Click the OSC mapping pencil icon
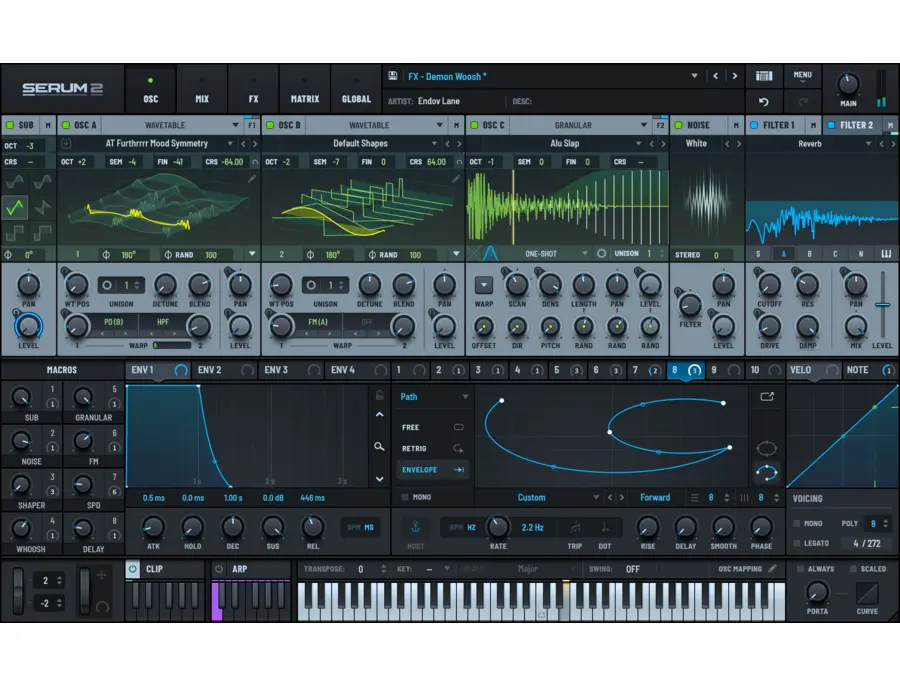Image resolution: width=900 pixels, height=687 pixels. pos(773,568)
